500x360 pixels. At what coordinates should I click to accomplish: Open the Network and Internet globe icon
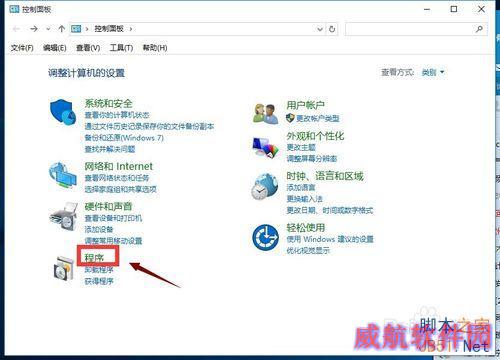point(62,176)
